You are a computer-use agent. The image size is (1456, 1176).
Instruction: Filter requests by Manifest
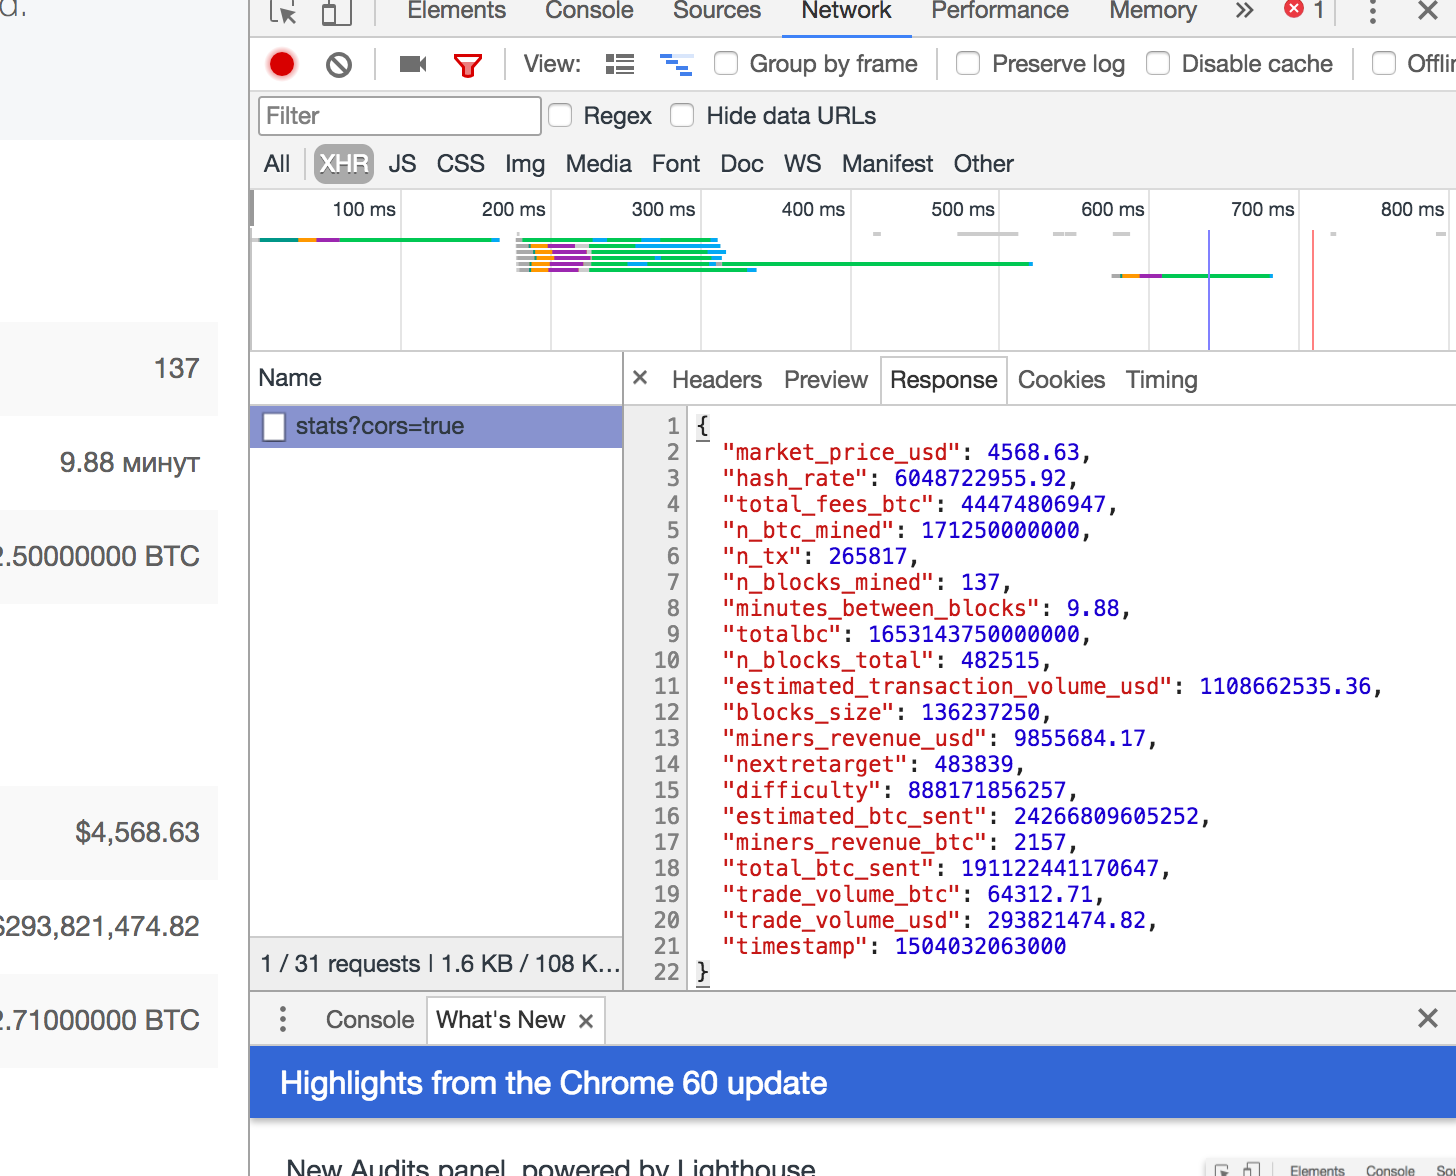click(x=887, y=164)
